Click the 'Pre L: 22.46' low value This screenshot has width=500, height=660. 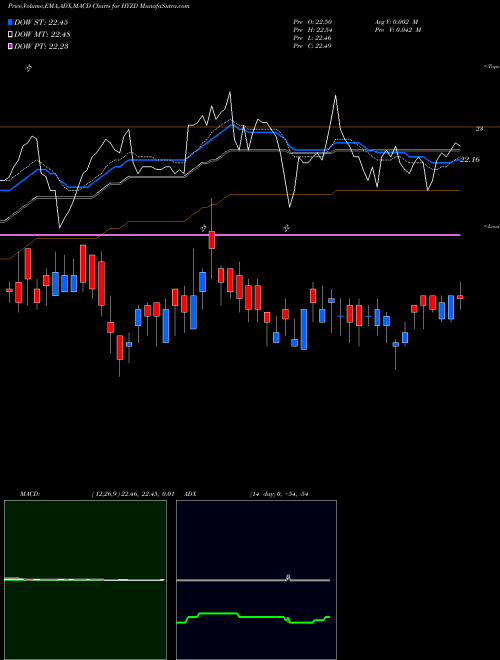313,38
